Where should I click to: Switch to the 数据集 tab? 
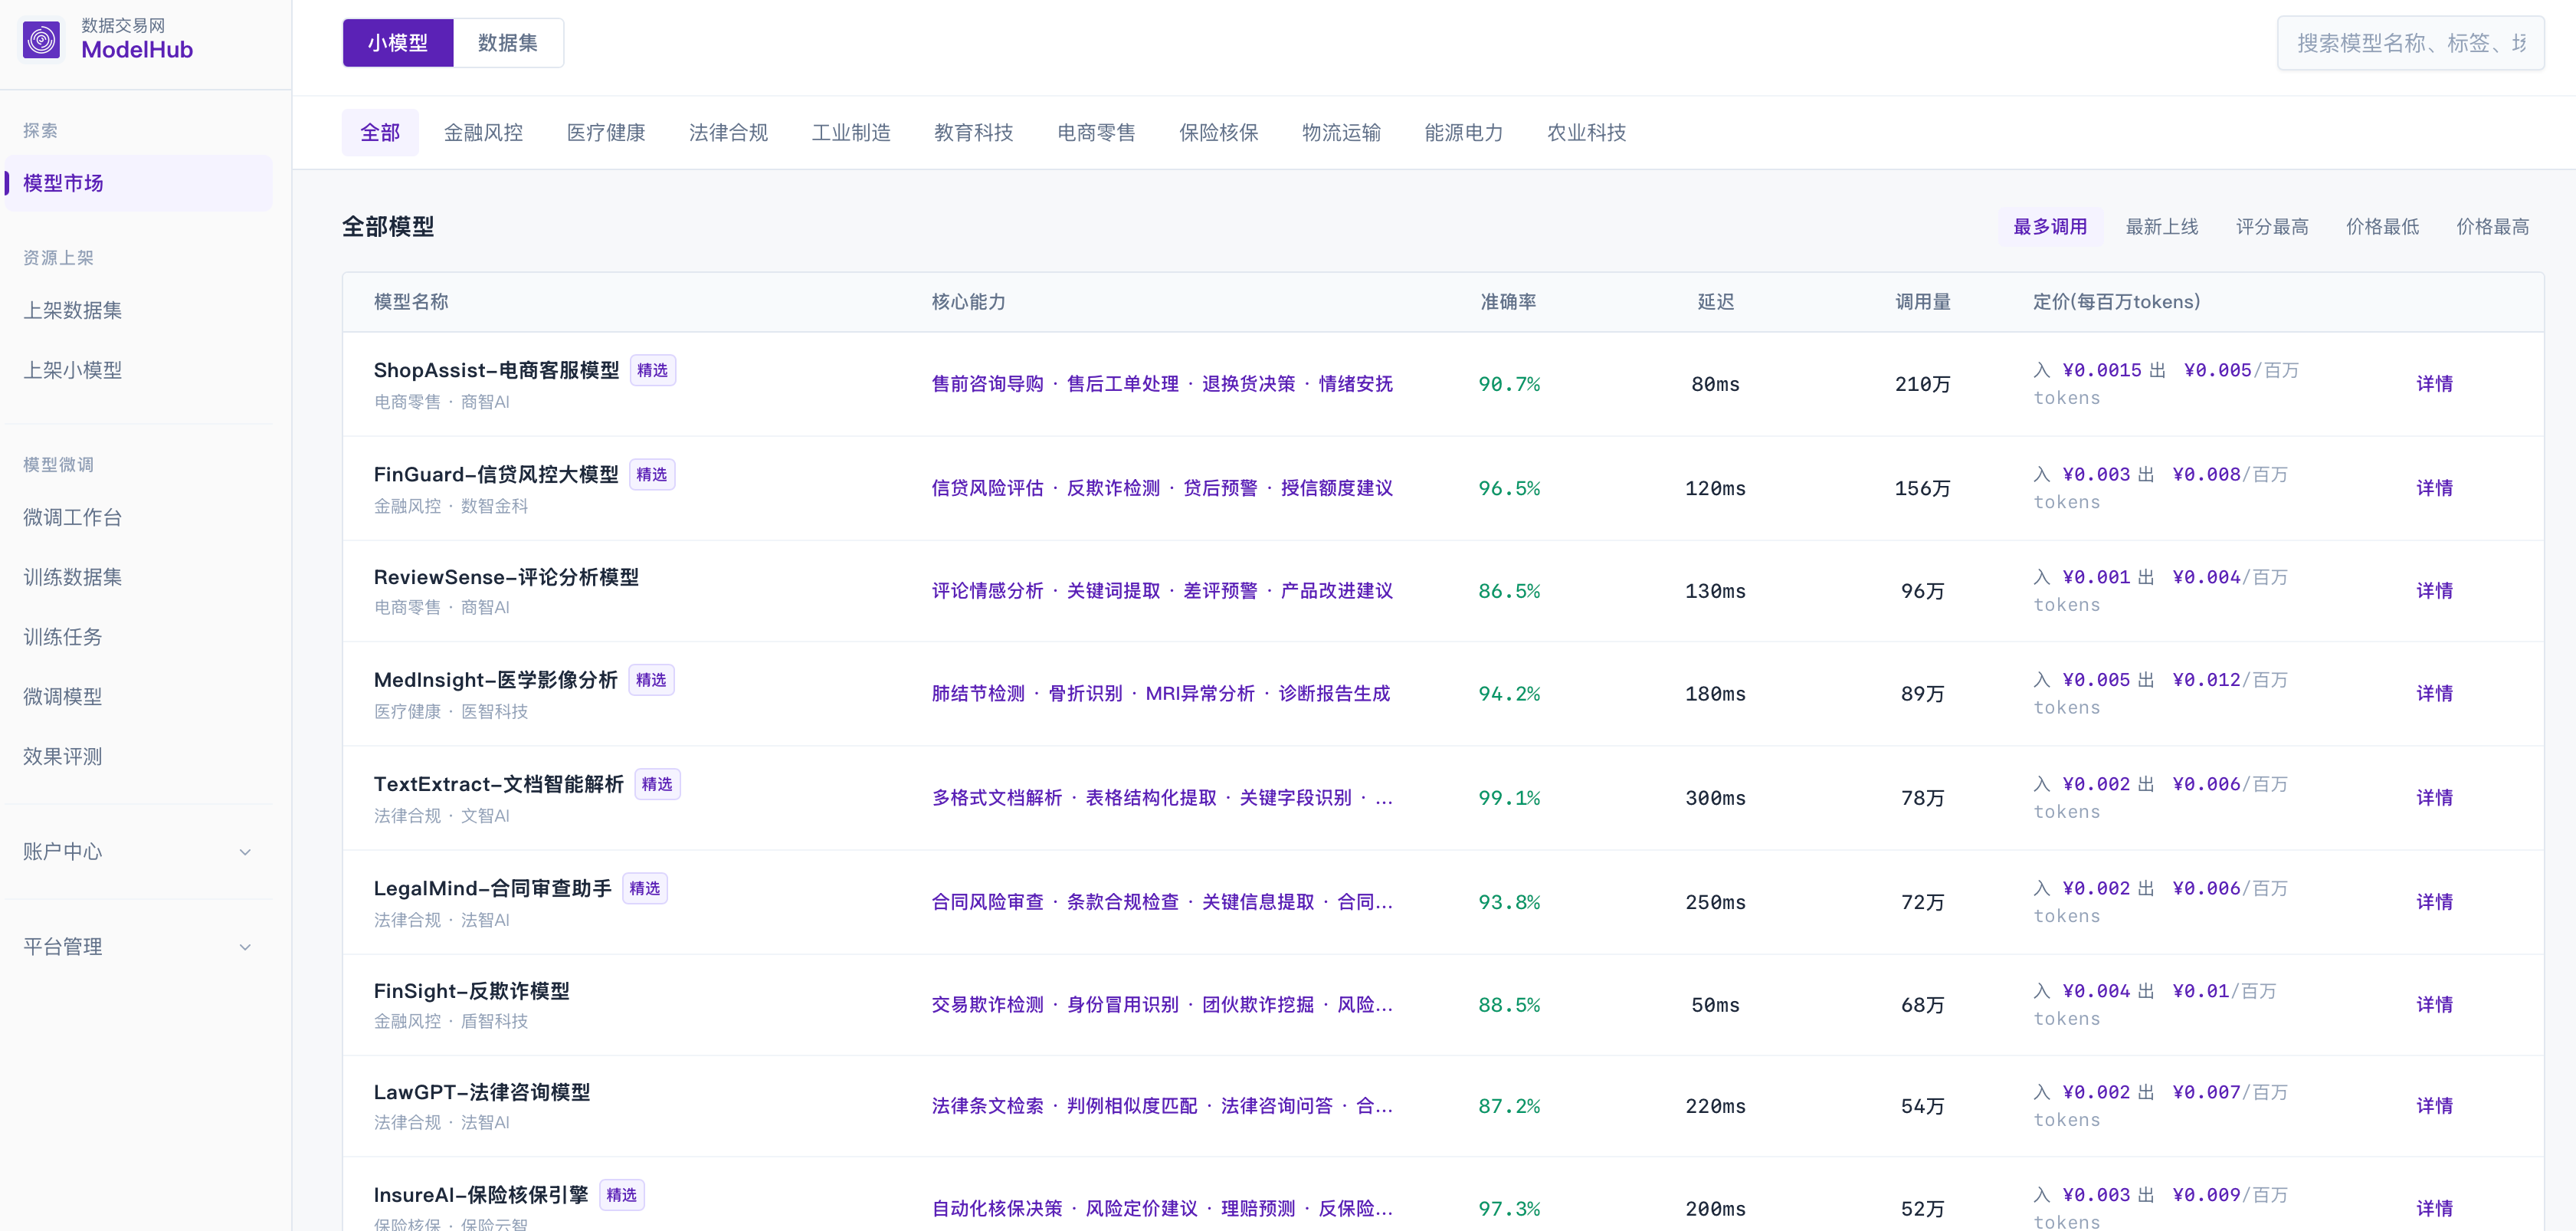508,43
